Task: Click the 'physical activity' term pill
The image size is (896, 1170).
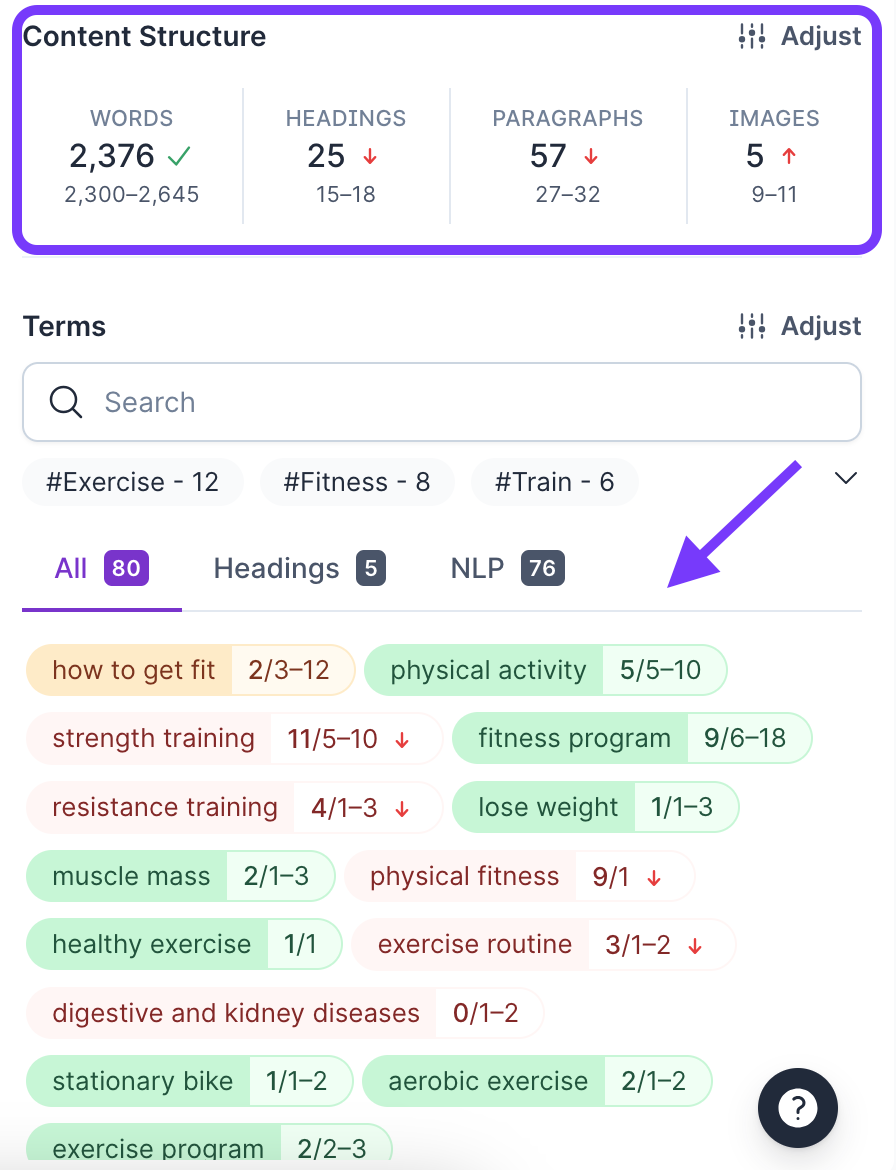Action: 488,670
